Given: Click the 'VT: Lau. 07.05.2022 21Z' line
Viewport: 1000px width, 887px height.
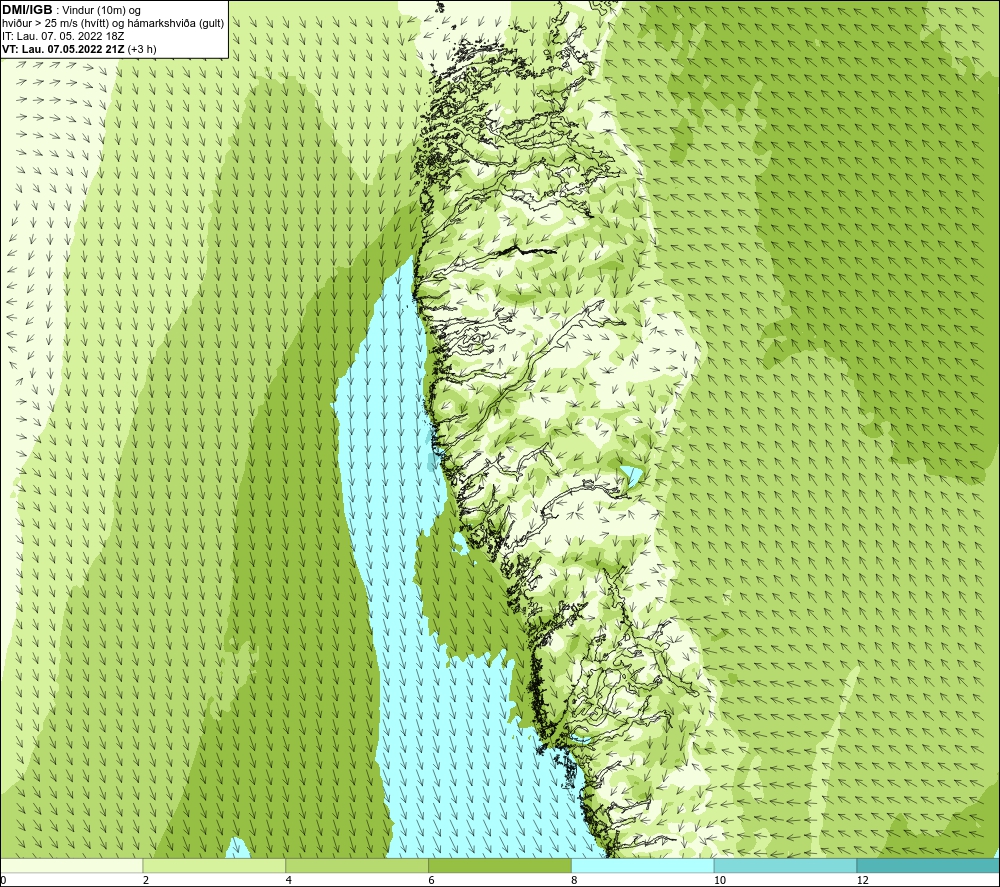Looking at the screenshot, I should coord(64,49).
